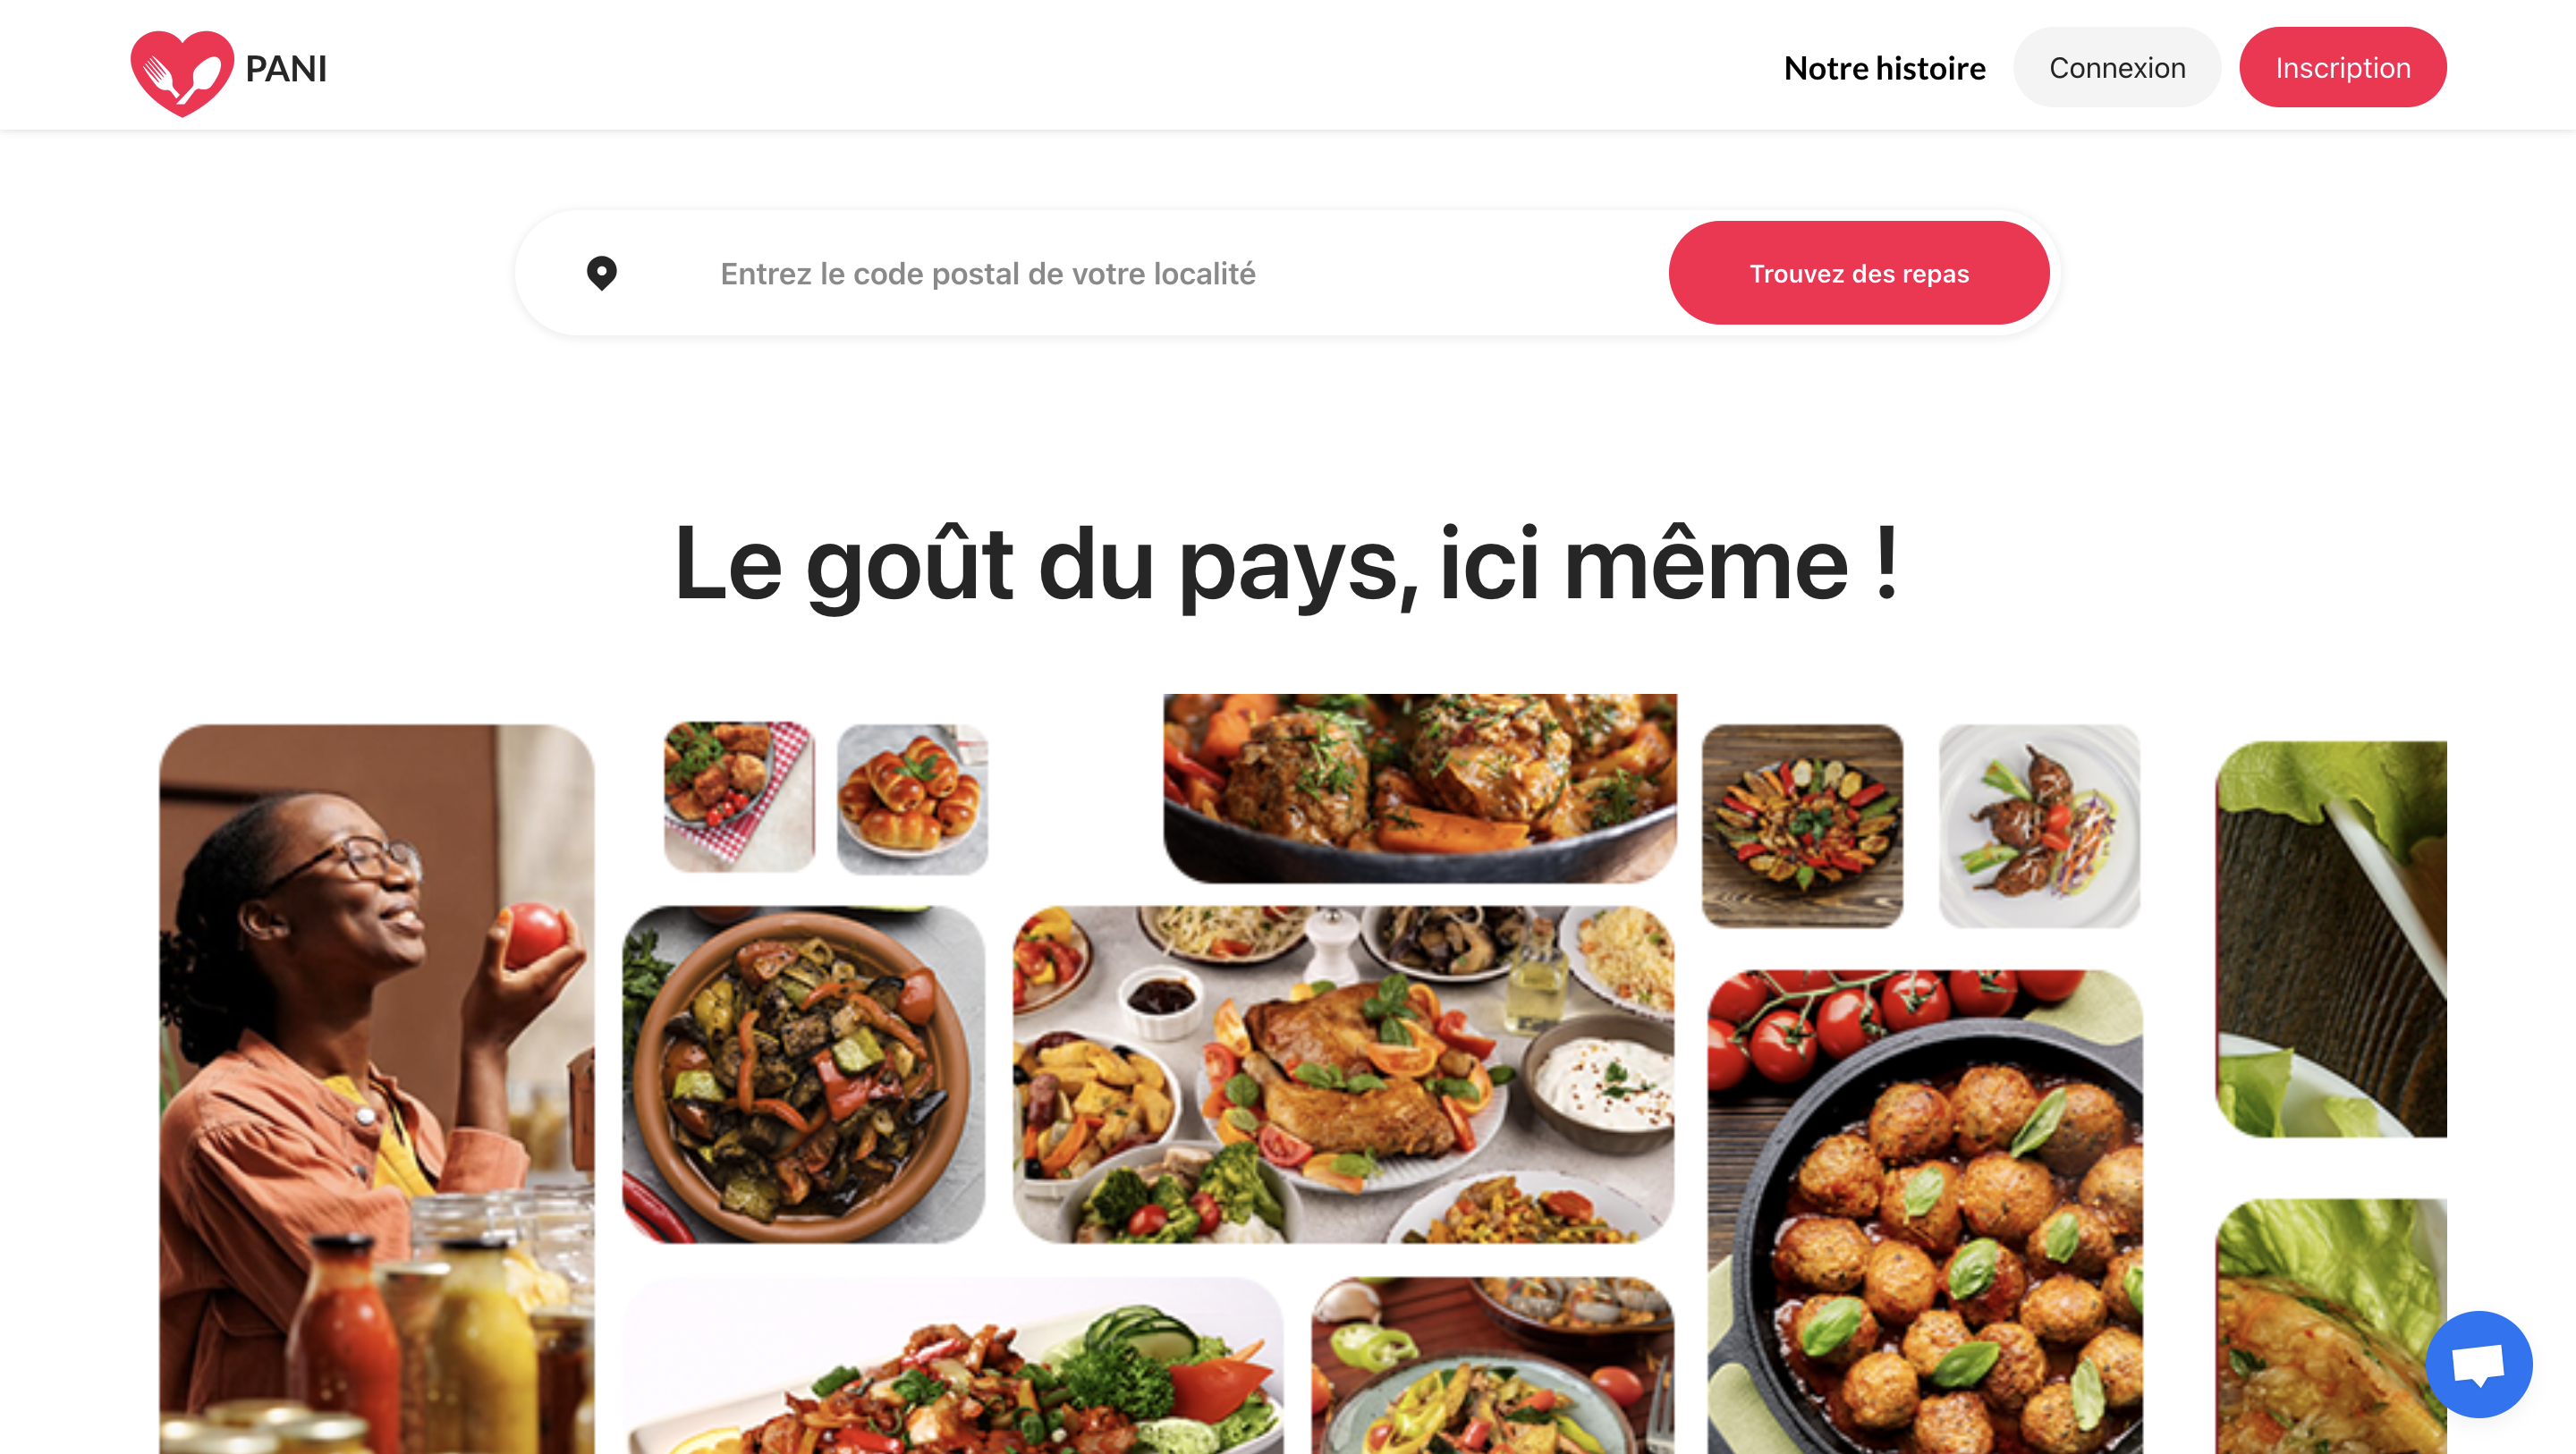
Task: Click the location pin icon in search bar
Action: pos(601,273)
